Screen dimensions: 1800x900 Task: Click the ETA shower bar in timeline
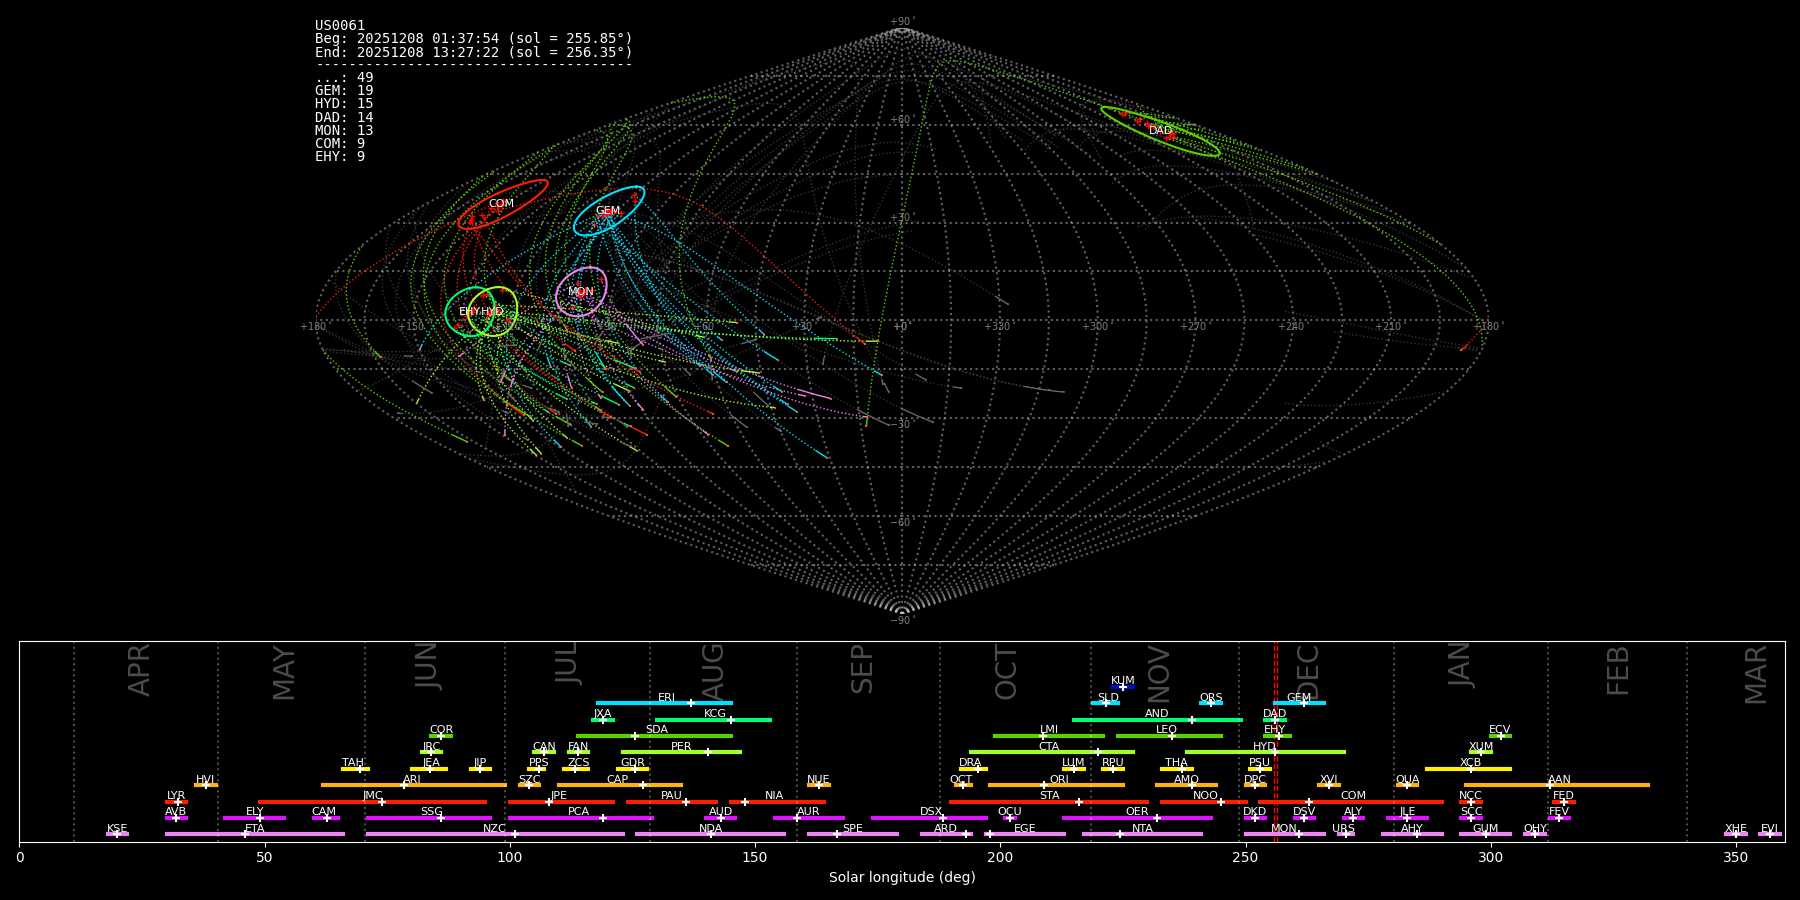click(255, 834)
